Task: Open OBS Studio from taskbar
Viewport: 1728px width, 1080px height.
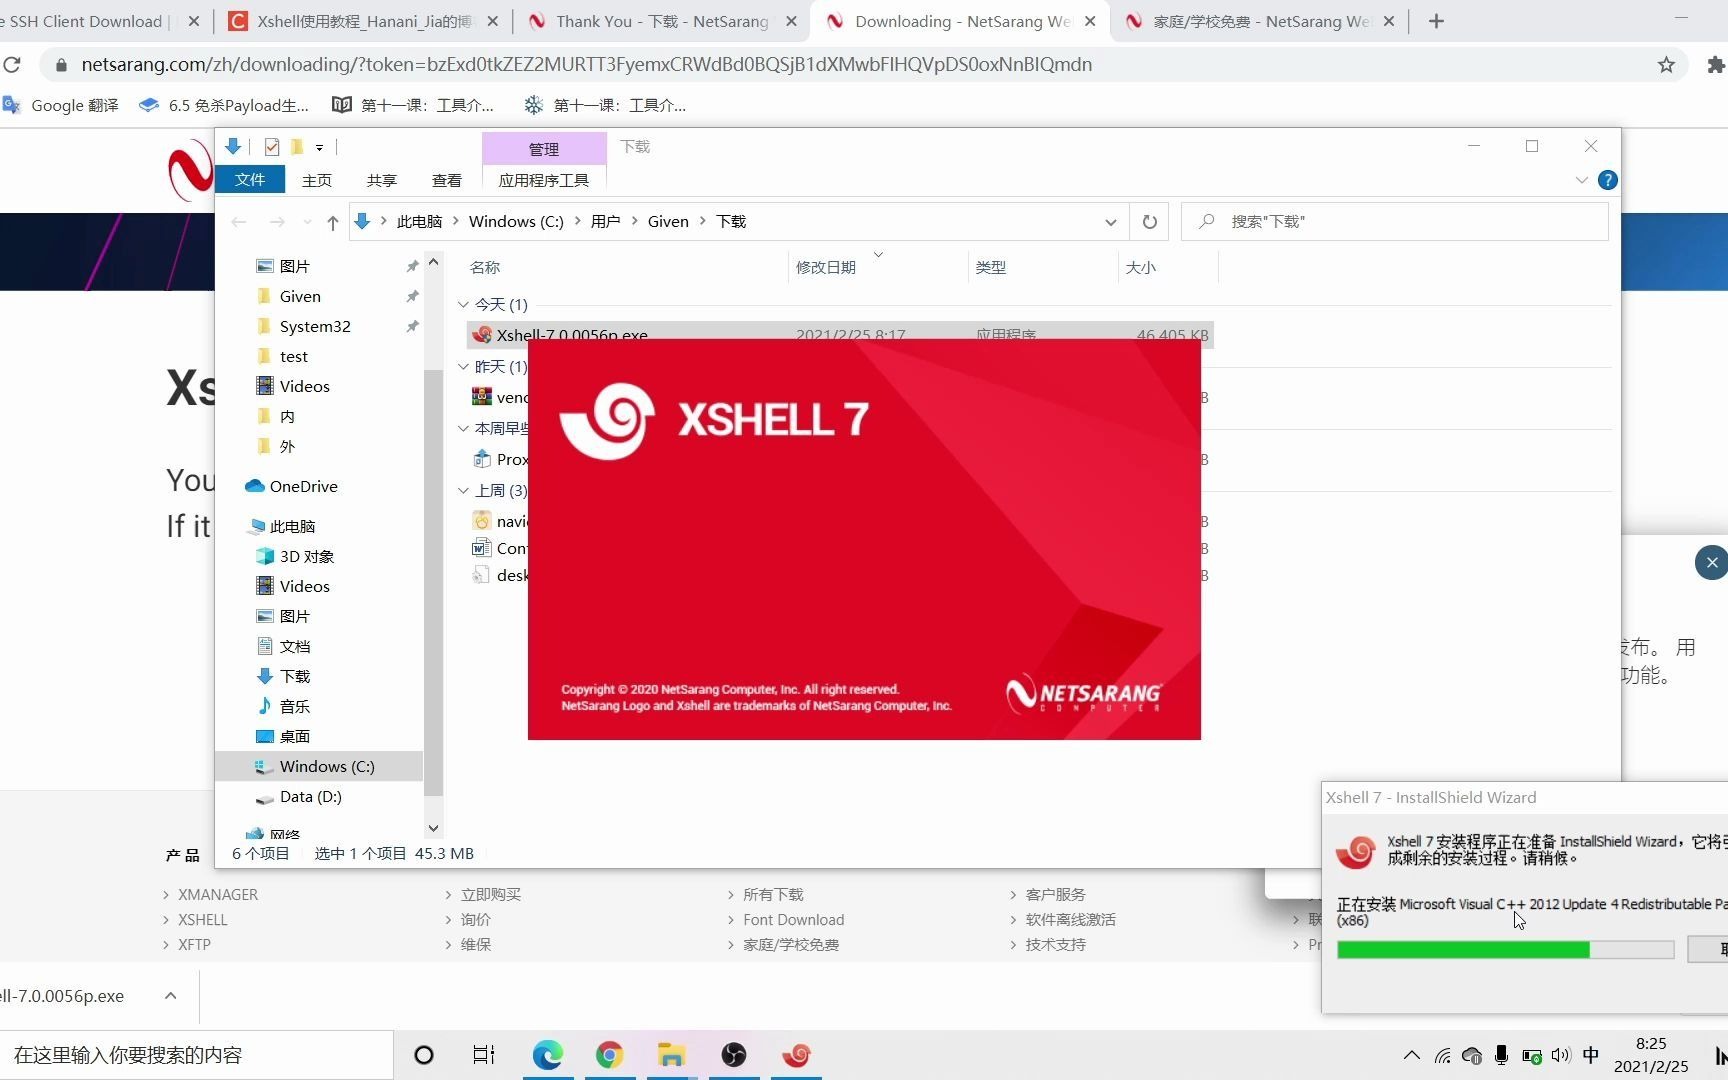Action: pos(734,1055)
